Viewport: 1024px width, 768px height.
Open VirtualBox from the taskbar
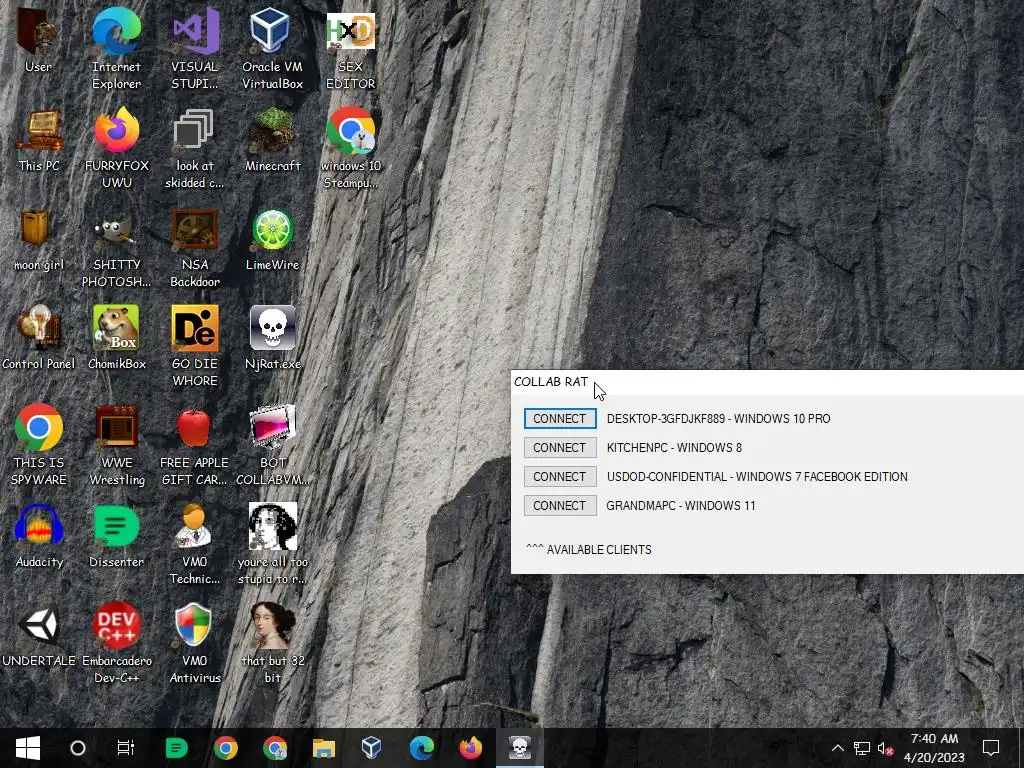[372, 748]
